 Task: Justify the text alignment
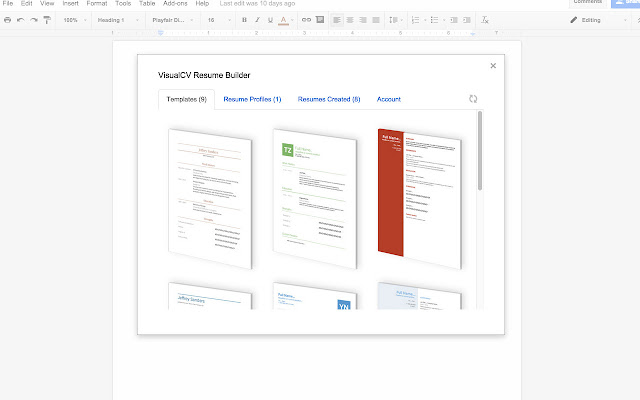pos(376,20)
